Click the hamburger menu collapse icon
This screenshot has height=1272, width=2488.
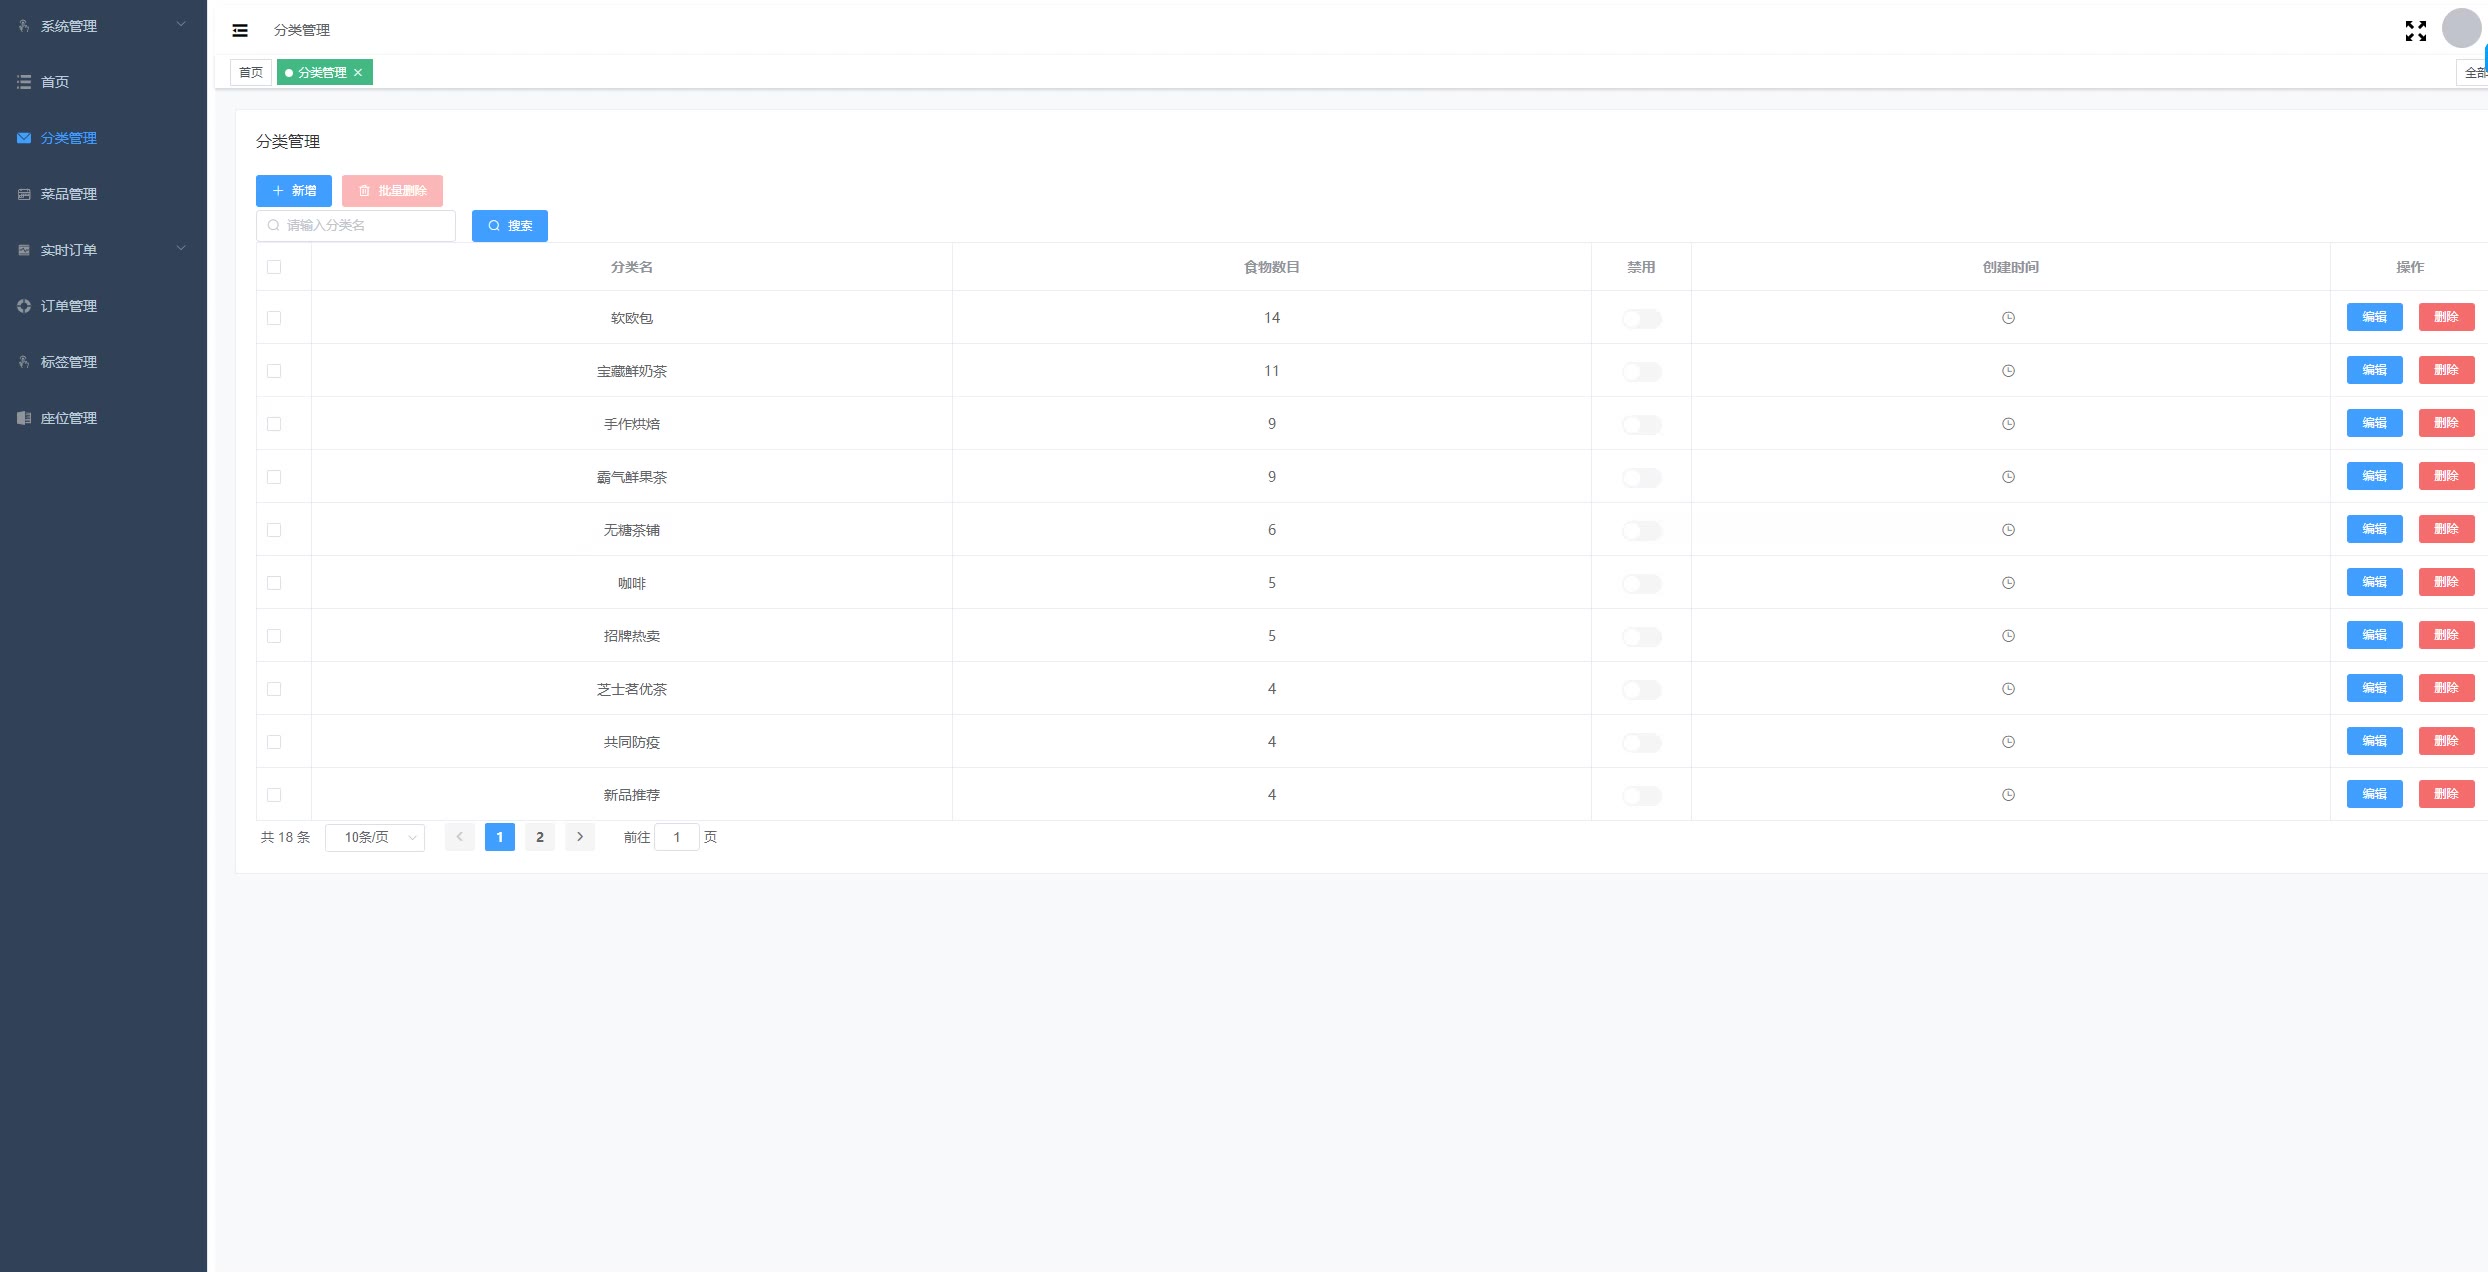(x=240, y=30)
